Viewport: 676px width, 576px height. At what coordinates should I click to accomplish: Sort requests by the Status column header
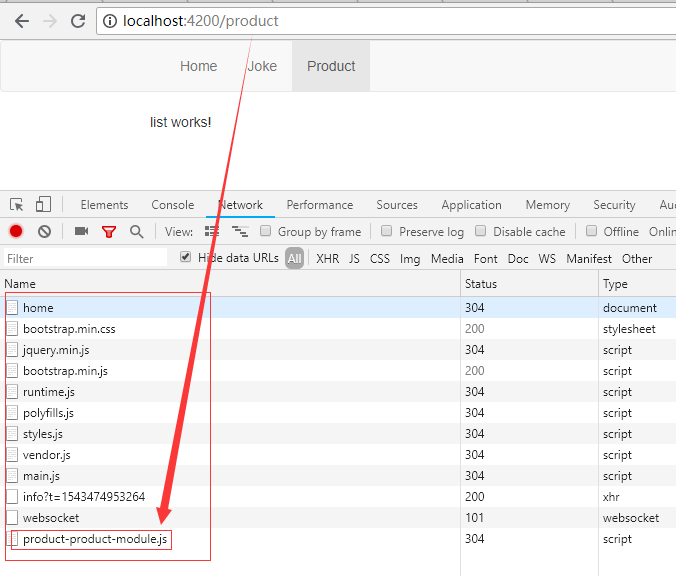coord(481,284)
